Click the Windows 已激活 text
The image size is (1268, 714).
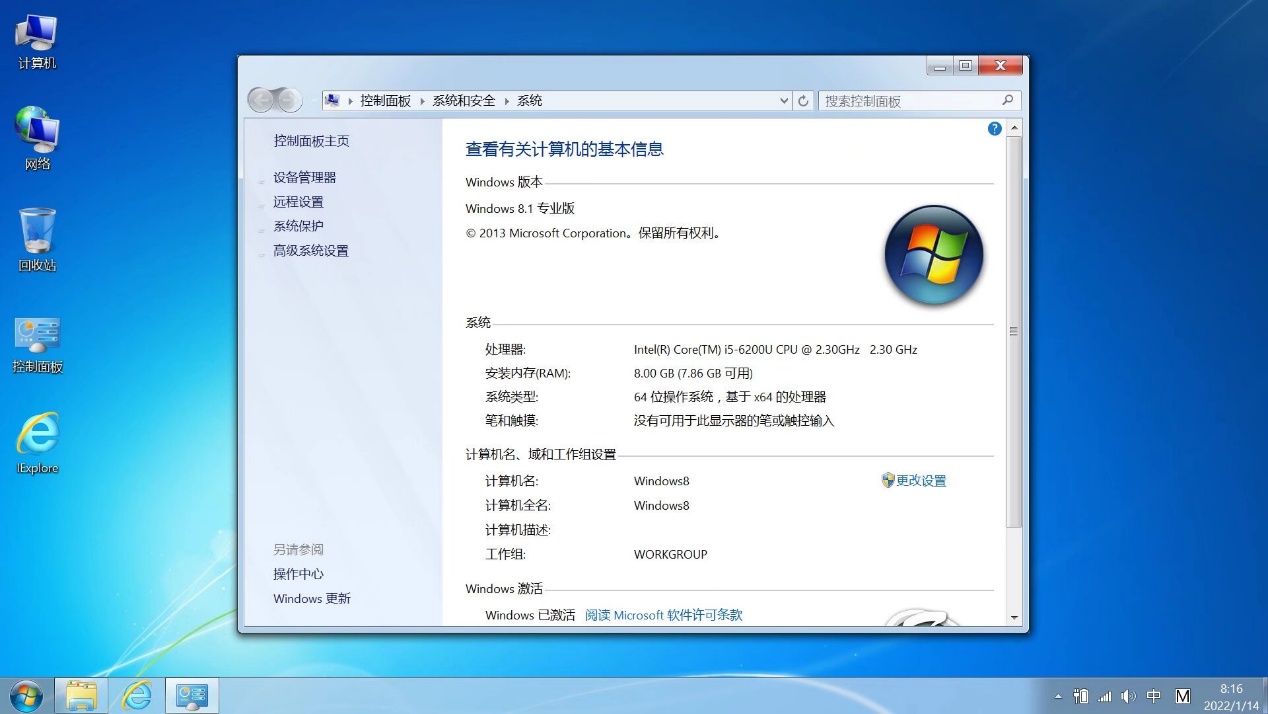click(530, 615)
